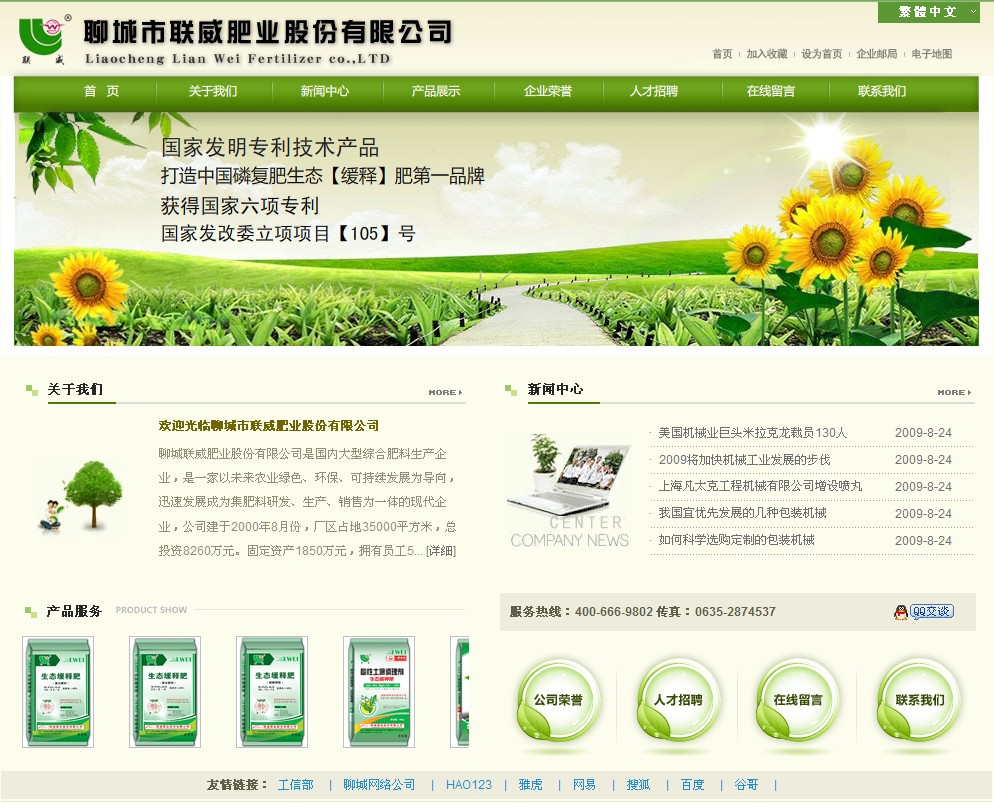Open the 新闻中心 menu item
The image size is (994, 803).
pos(326,91)
